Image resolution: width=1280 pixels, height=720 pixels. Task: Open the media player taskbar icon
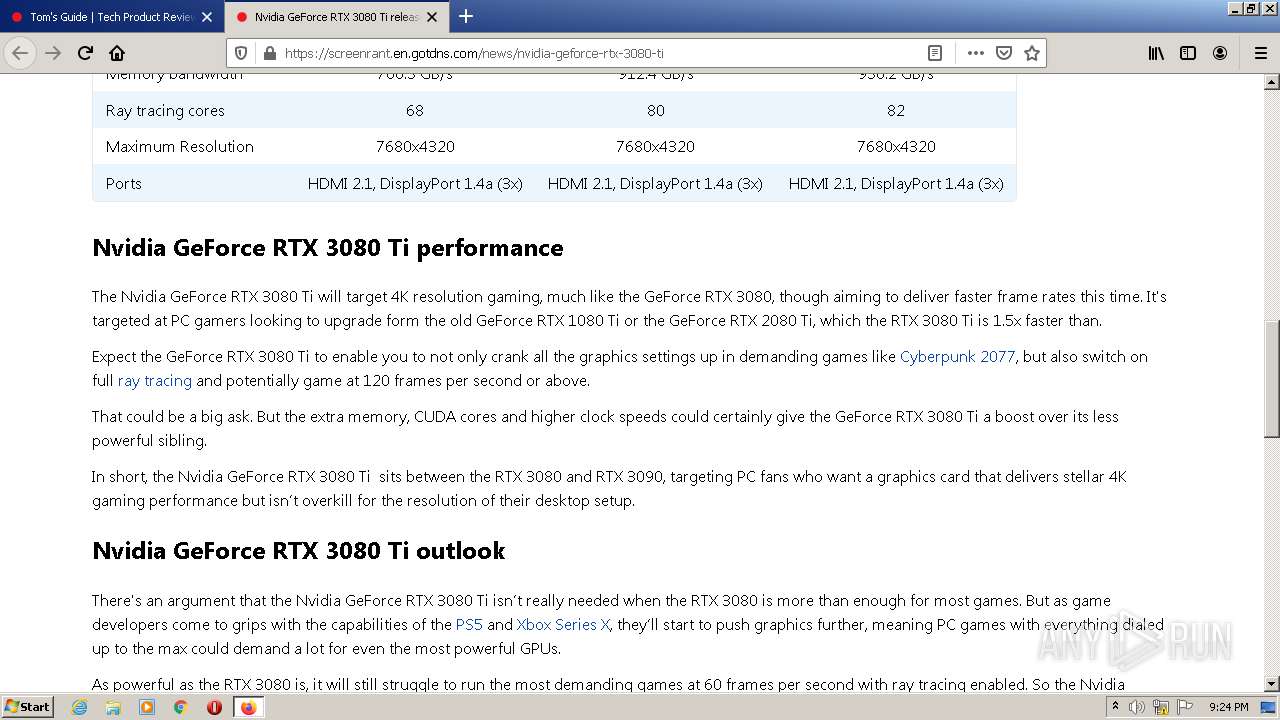coord(147,707)
